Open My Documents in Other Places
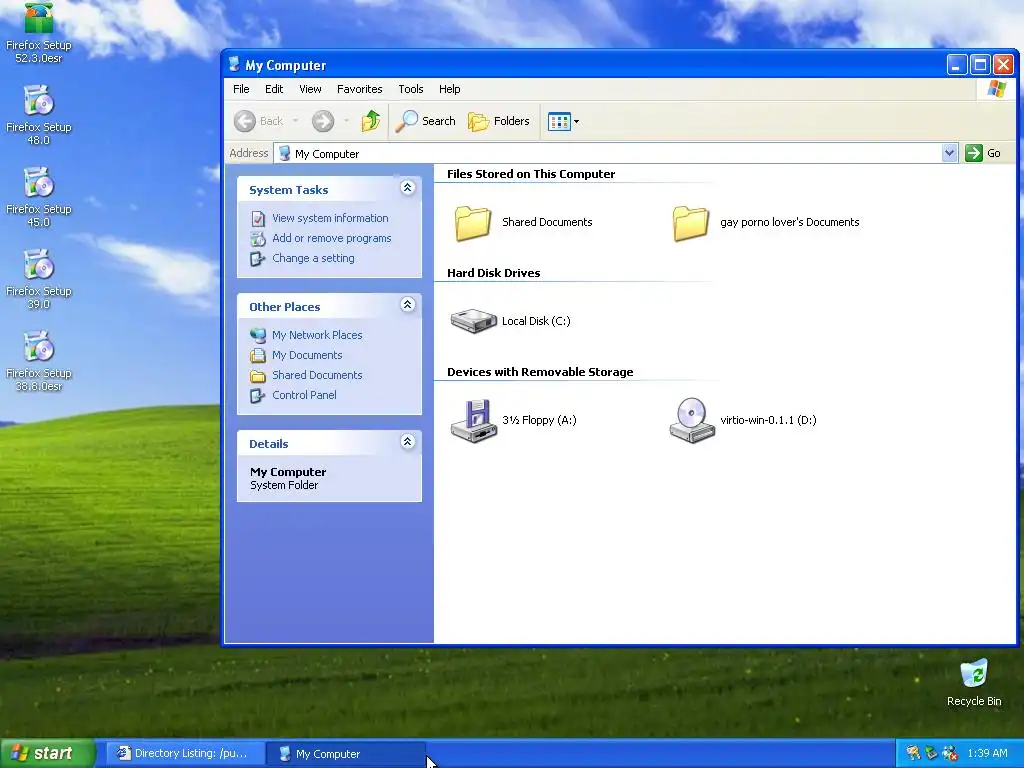Viewport: 1024px width, 768px height. click(x=307, y=355)
